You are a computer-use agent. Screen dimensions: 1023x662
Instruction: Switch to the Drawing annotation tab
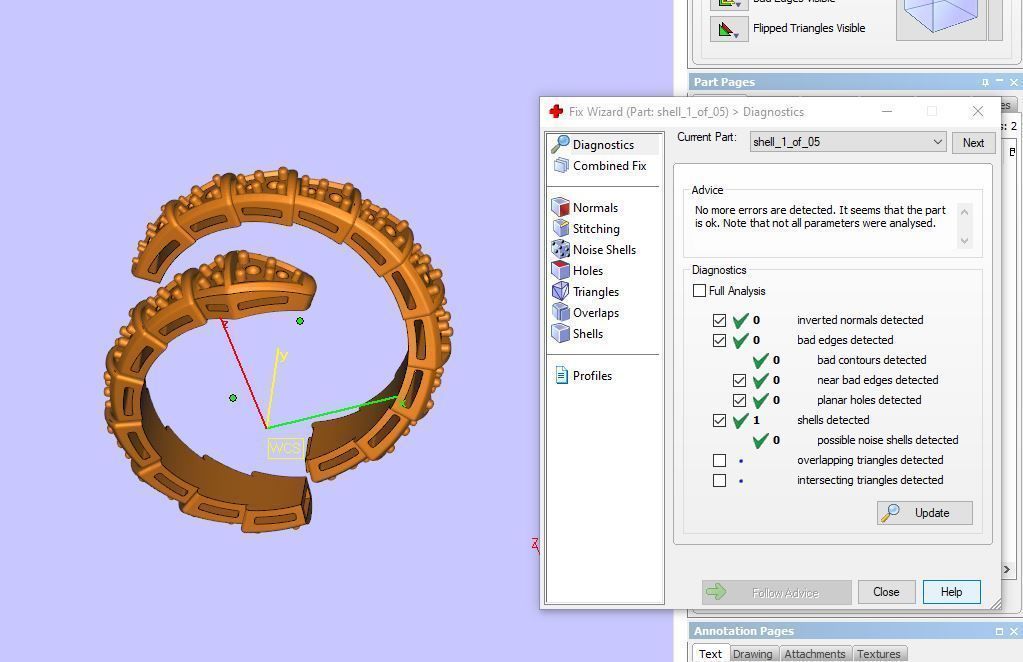point(752,654)
